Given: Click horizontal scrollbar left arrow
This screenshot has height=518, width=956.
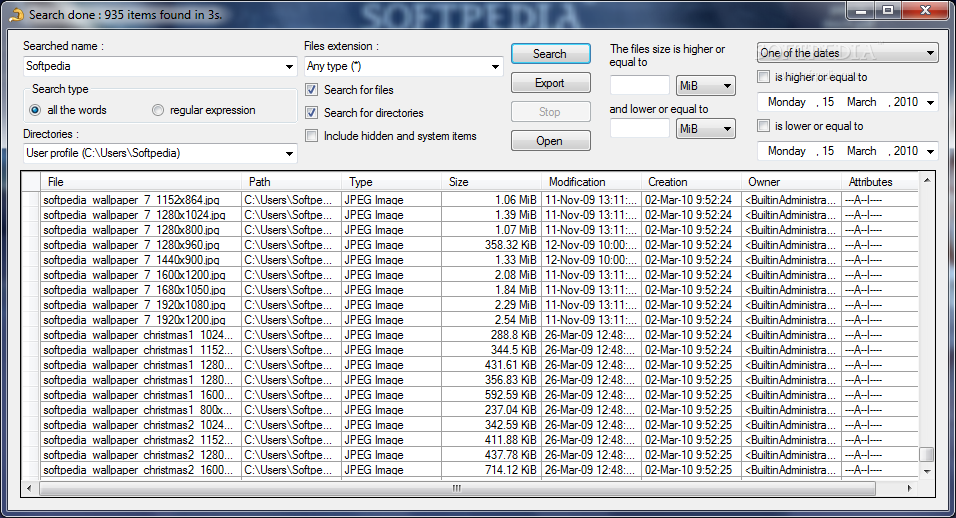Looking at the screenshot, I should click(29, 488).
